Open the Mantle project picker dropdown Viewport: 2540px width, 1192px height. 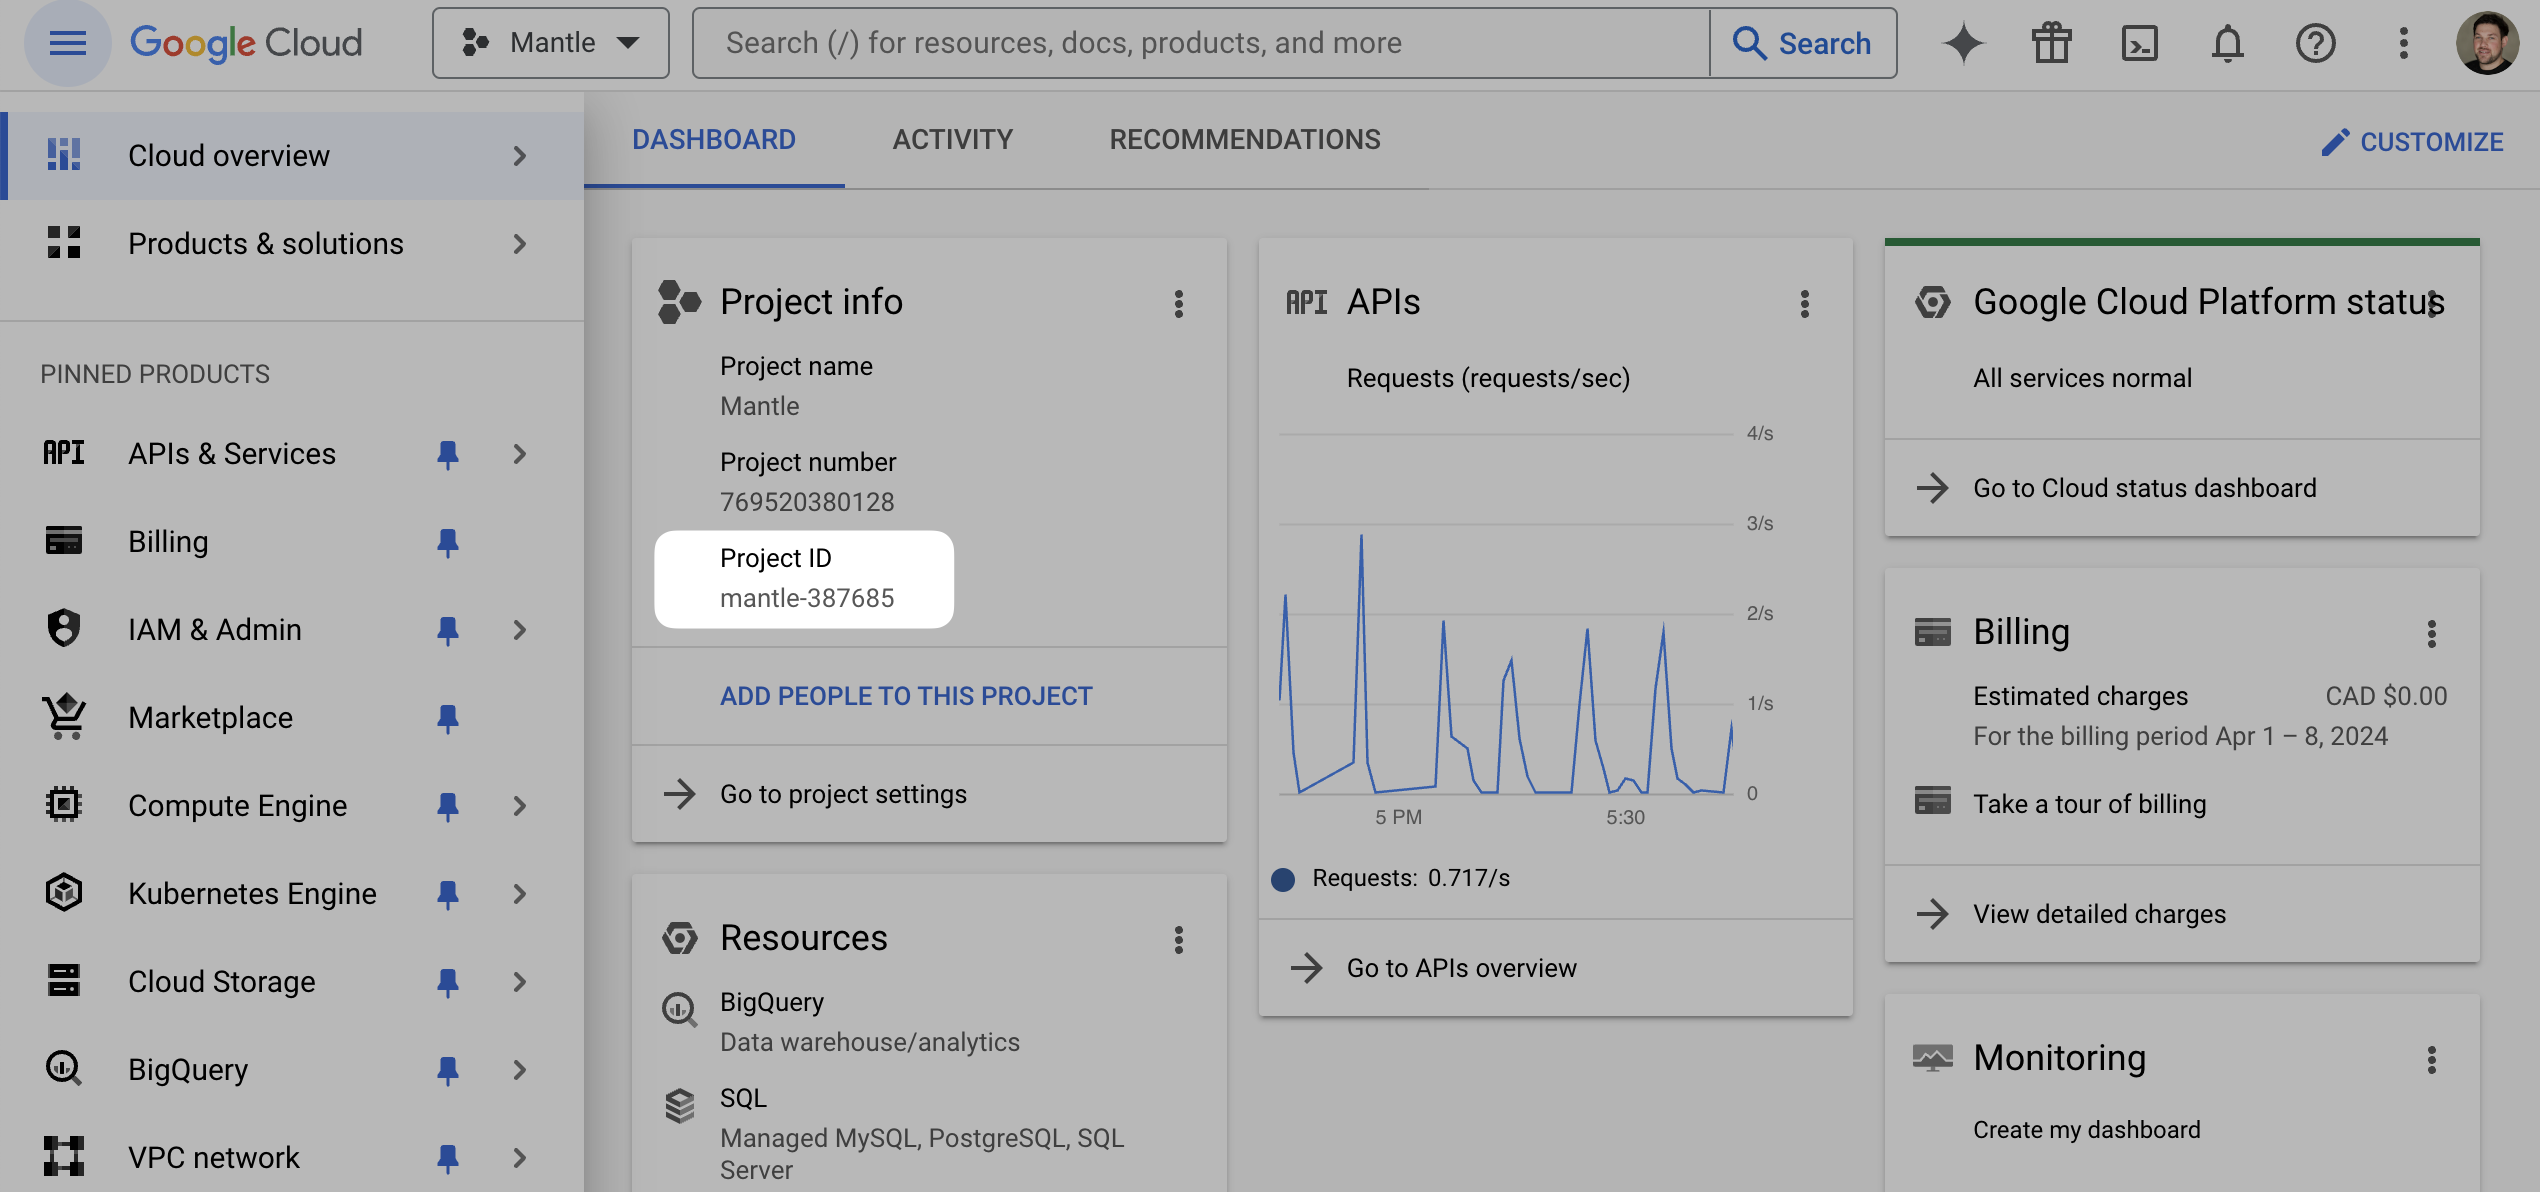pos(550,43)
